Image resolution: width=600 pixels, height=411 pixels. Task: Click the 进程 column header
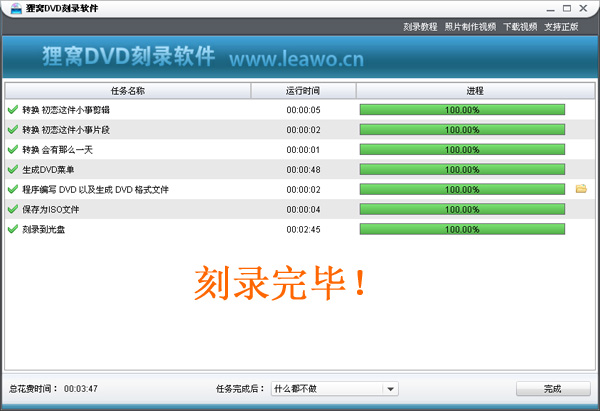475,91
